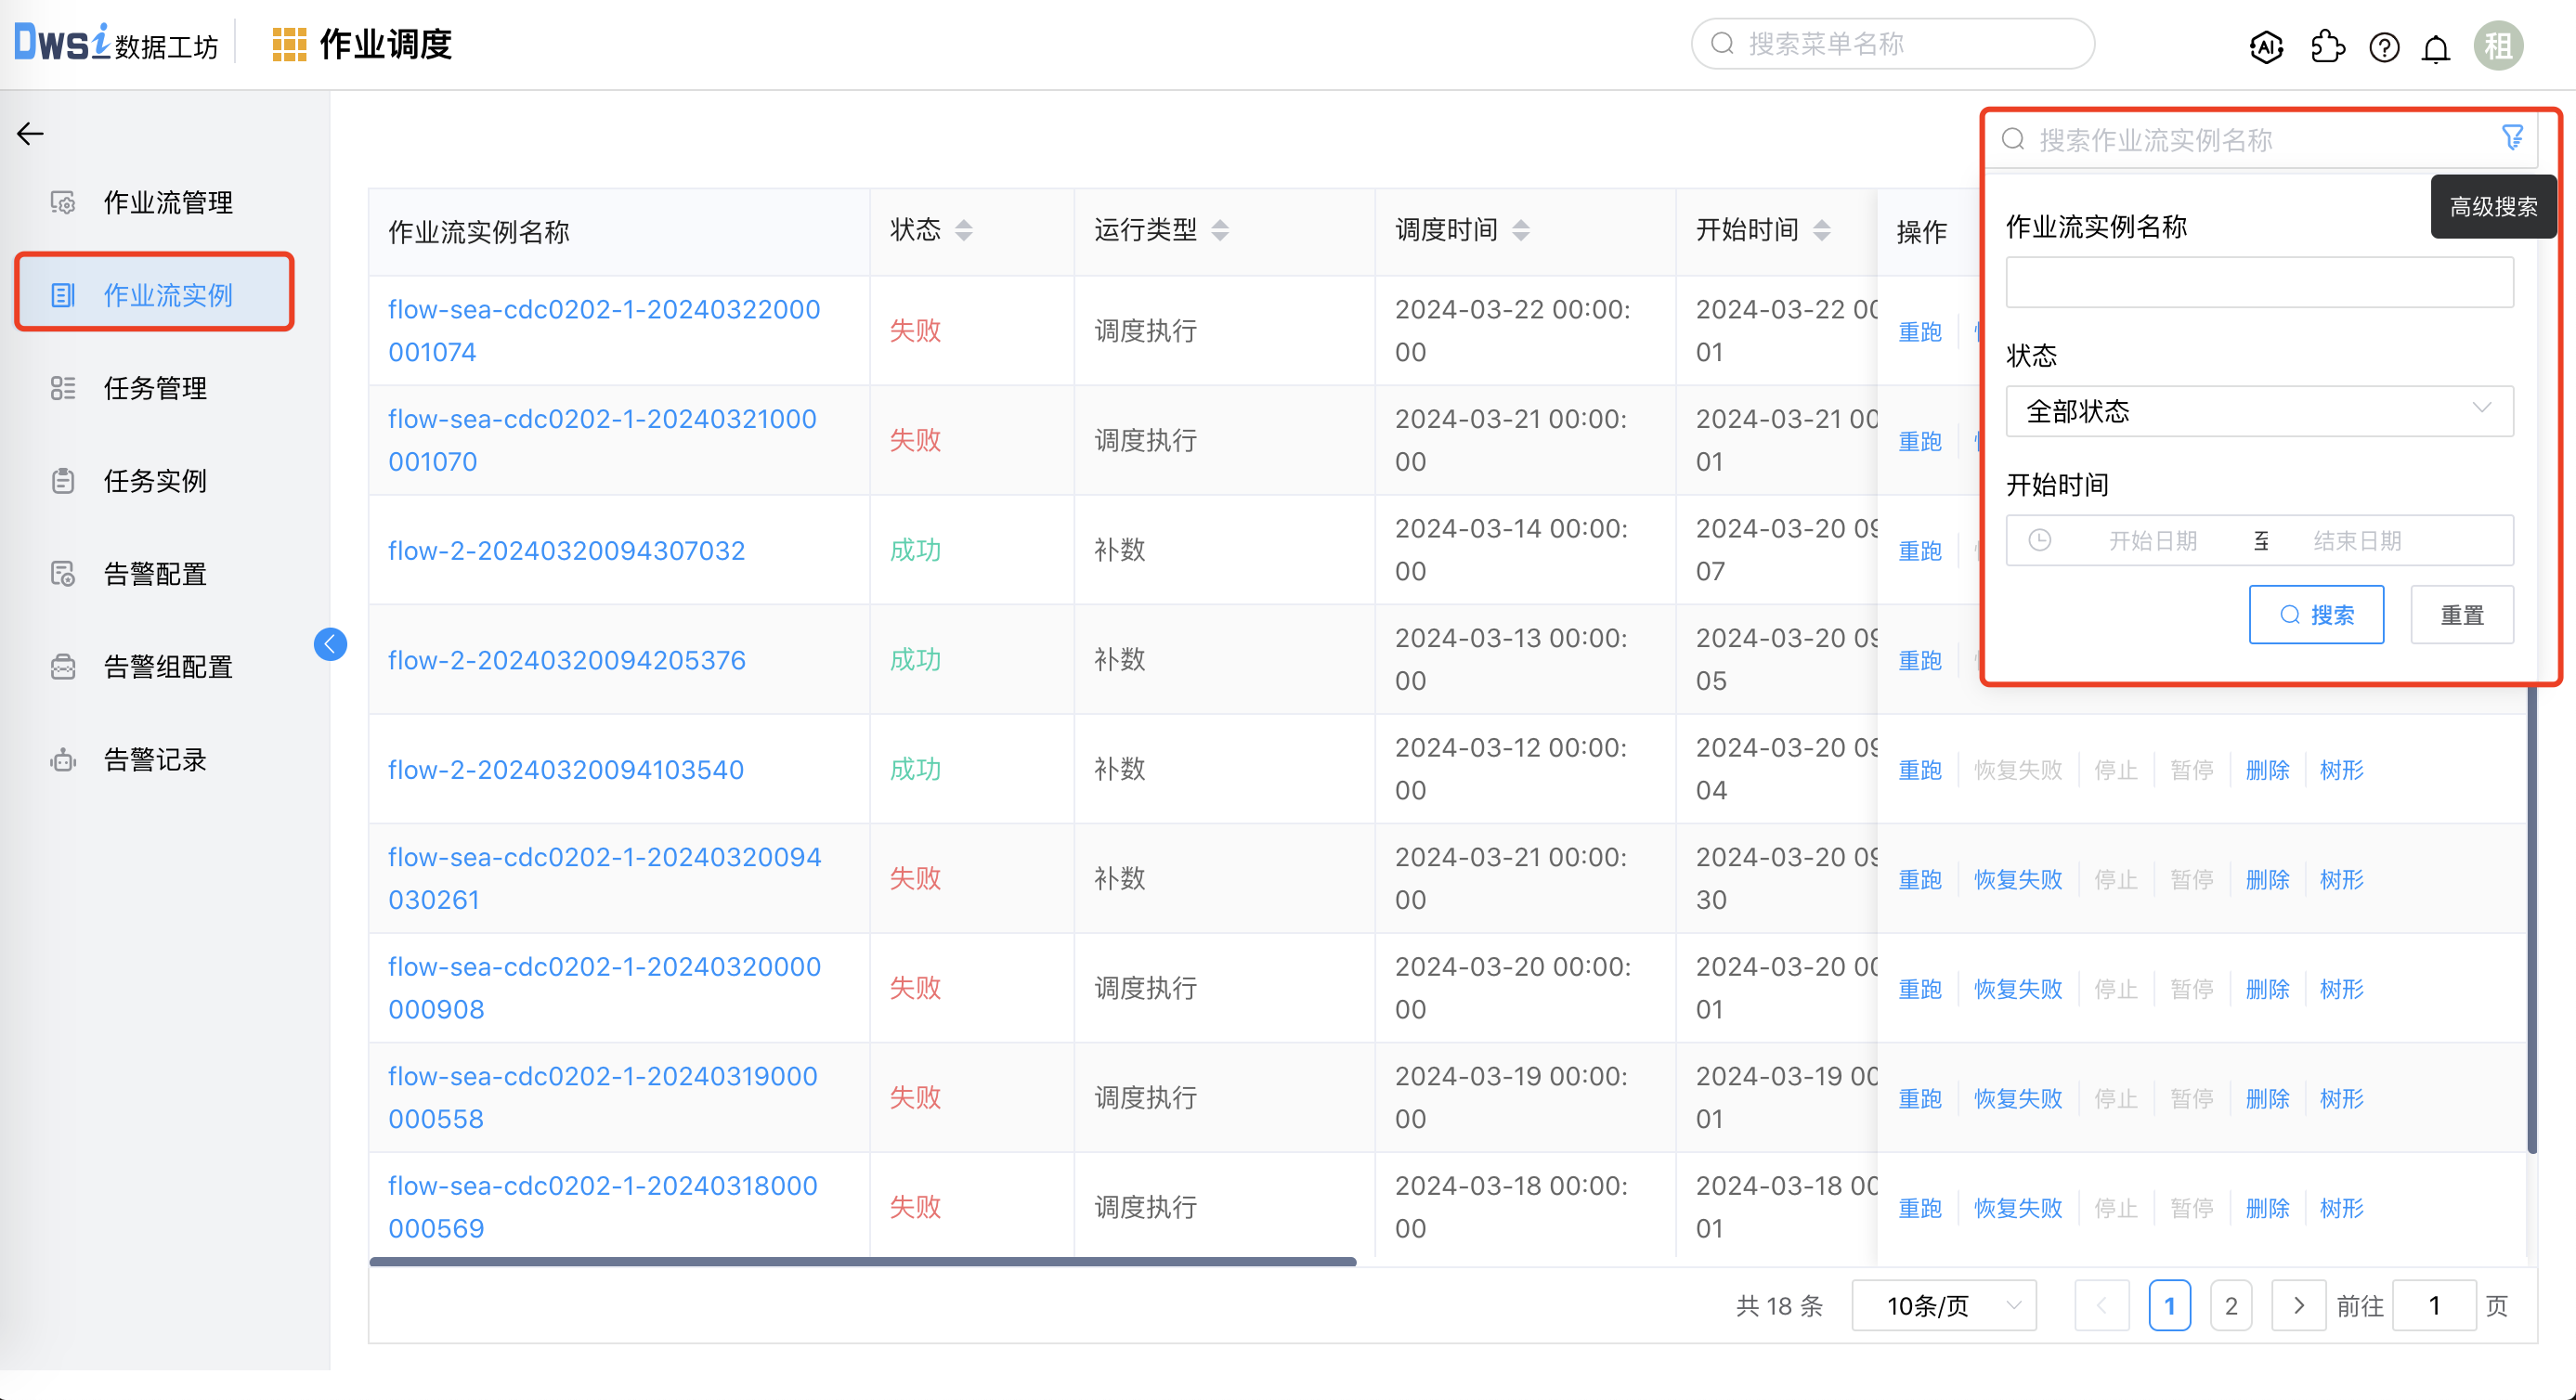Open the 高级搜索 filter funnel icon
2576x1400 pixels.
pos(2513,137)
